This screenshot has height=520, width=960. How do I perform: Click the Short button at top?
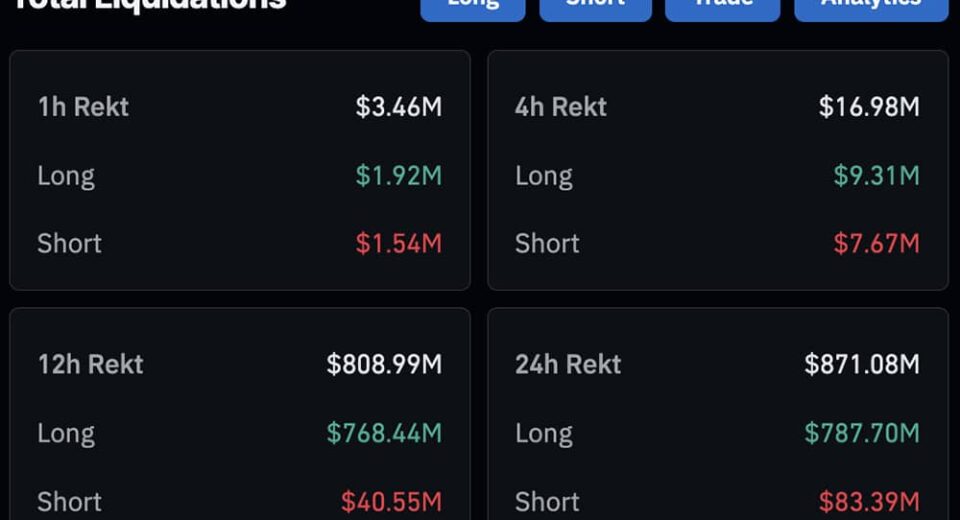[595, 6]
